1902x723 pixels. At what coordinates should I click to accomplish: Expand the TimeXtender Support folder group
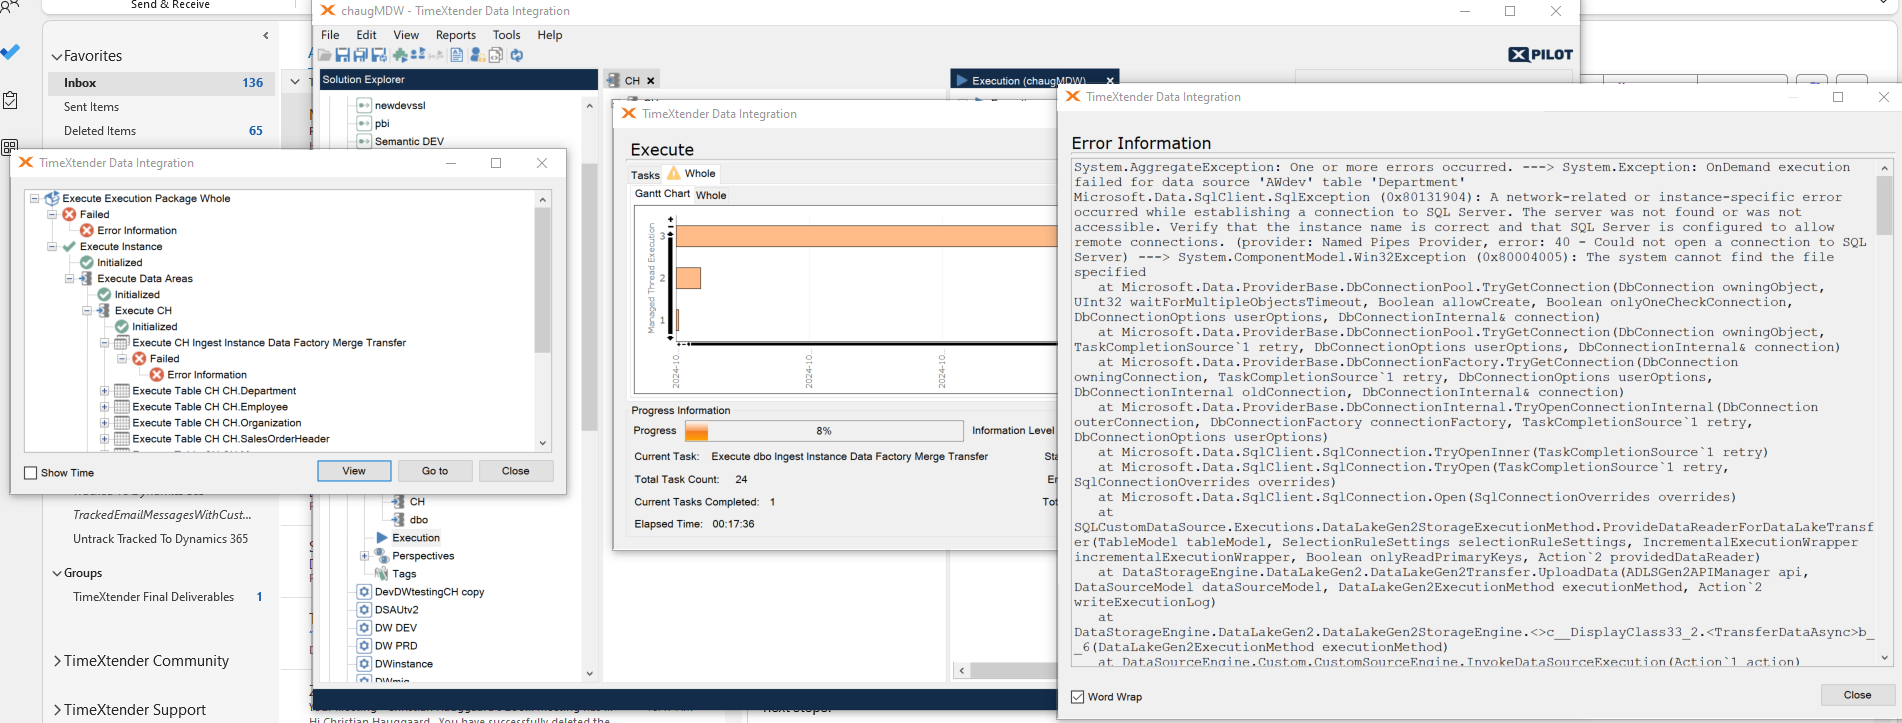[x=57, y=710]
